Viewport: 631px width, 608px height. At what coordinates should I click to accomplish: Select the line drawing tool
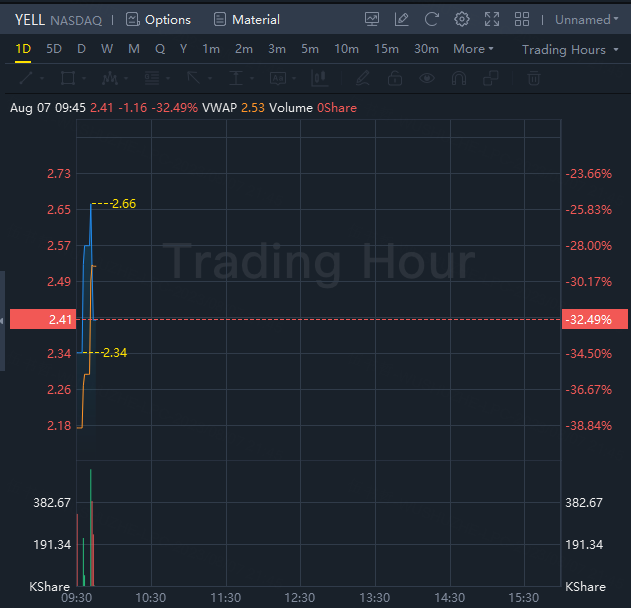click(x=26, y=78)
